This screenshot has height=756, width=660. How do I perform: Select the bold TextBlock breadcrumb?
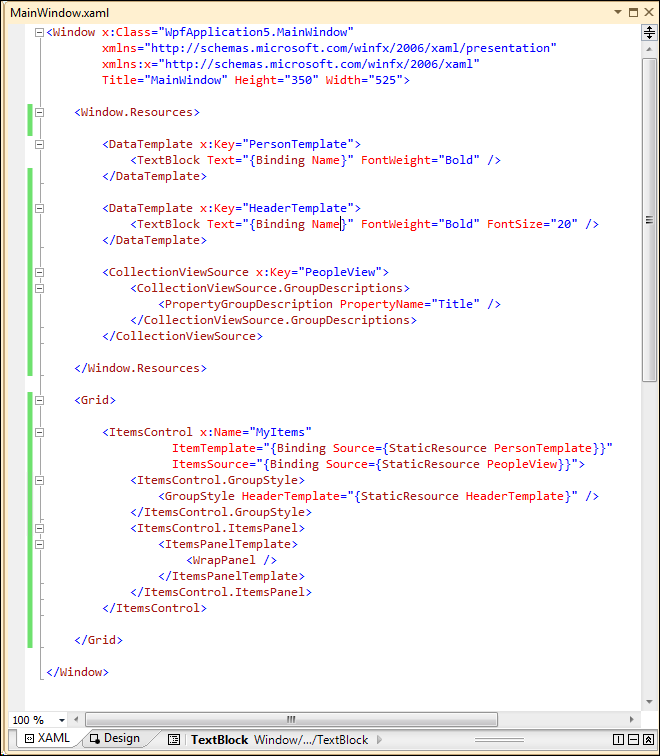coord(219,740)
